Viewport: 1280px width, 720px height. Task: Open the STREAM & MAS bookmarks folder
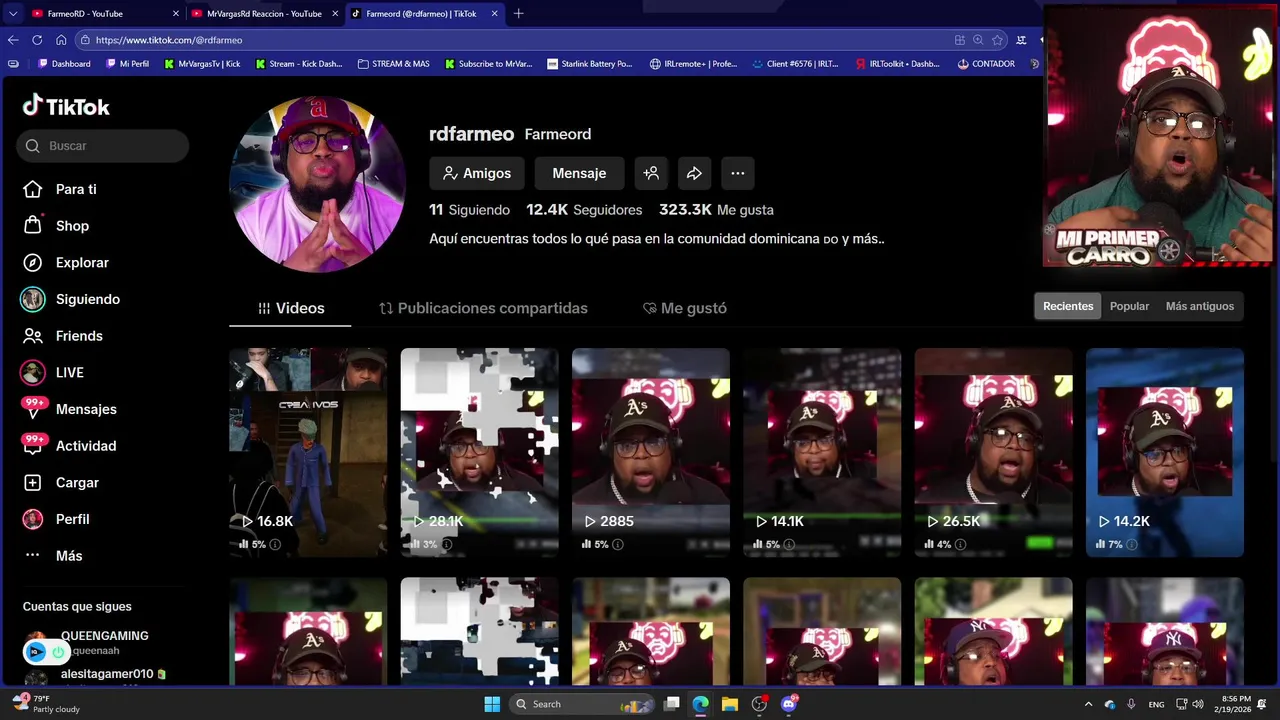tap(394, 64)
